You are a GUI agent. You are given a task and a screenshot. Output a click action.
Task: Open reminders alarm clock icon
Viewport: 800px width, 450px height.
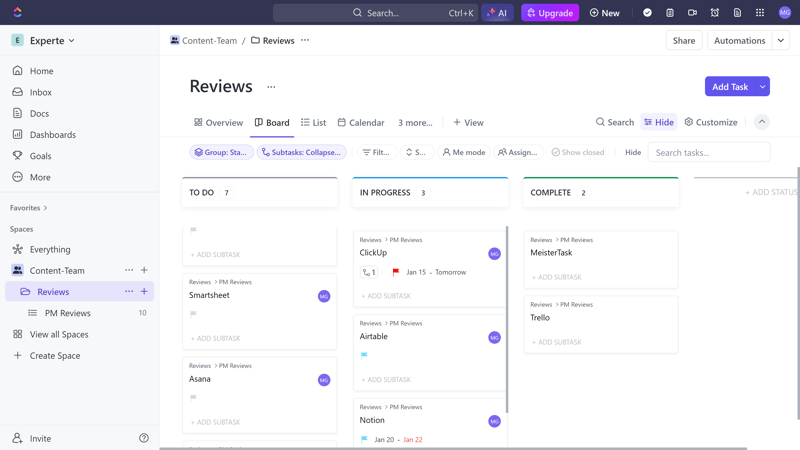coord(714,13)
